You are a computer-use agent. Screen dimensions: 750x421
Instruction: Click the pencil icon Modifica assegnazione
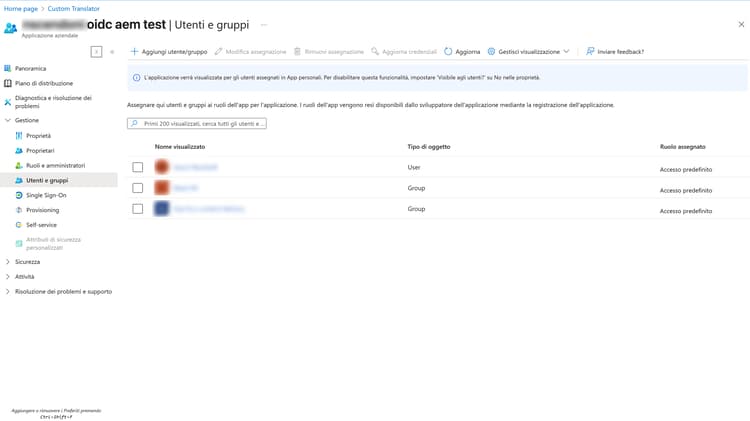click(219, 51)
